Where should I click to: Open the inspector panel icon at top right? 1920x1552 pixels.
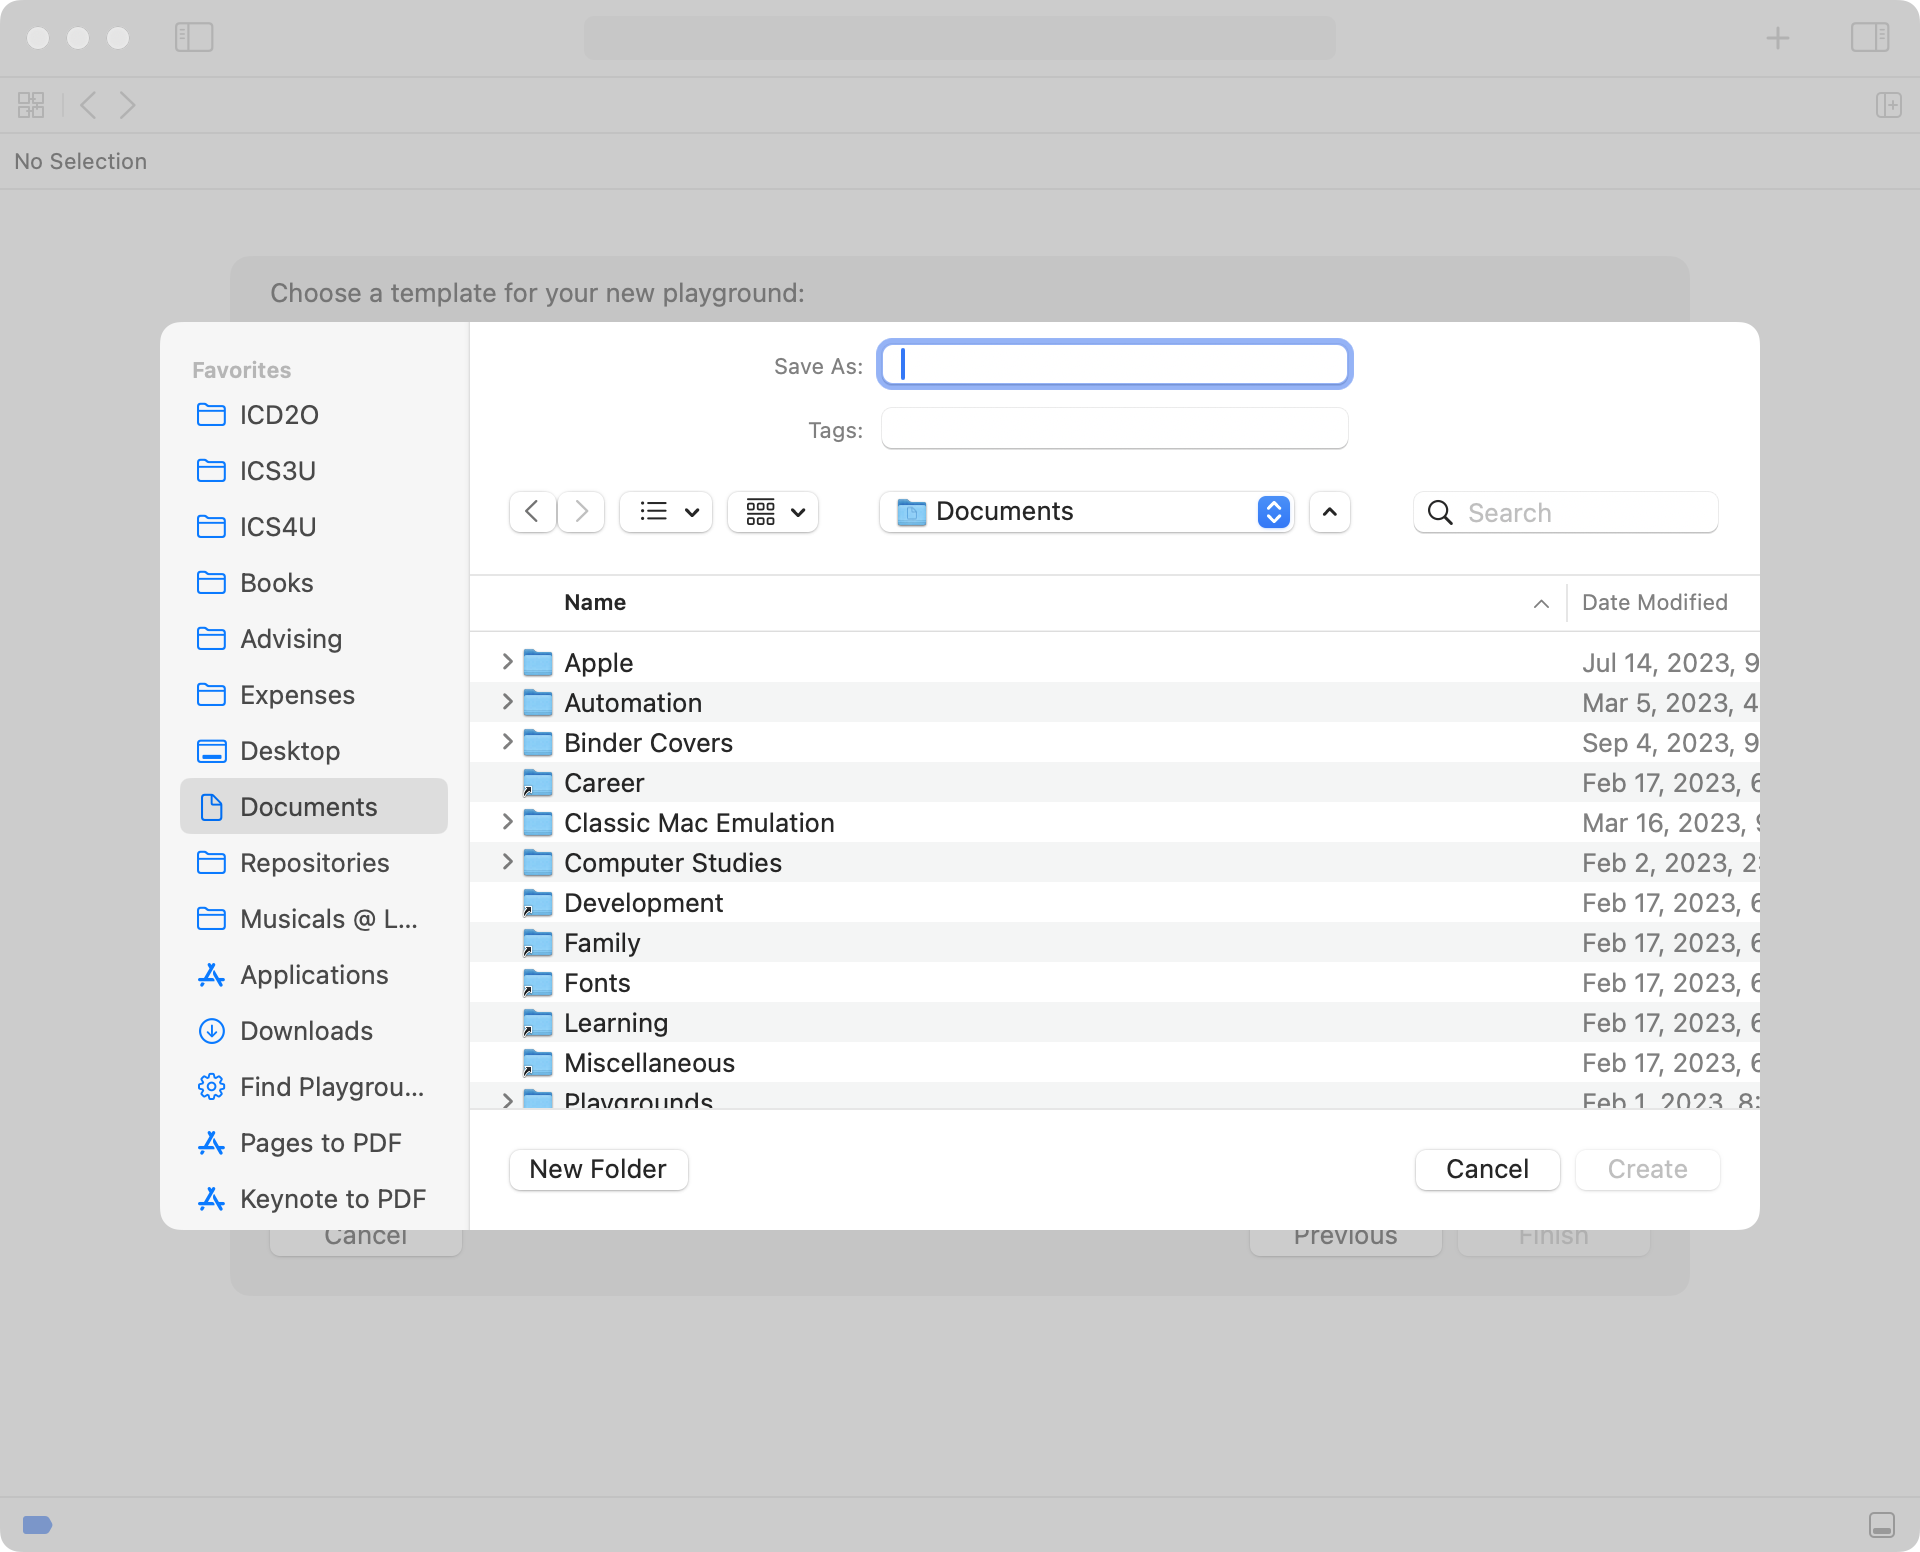point(1869,37)
